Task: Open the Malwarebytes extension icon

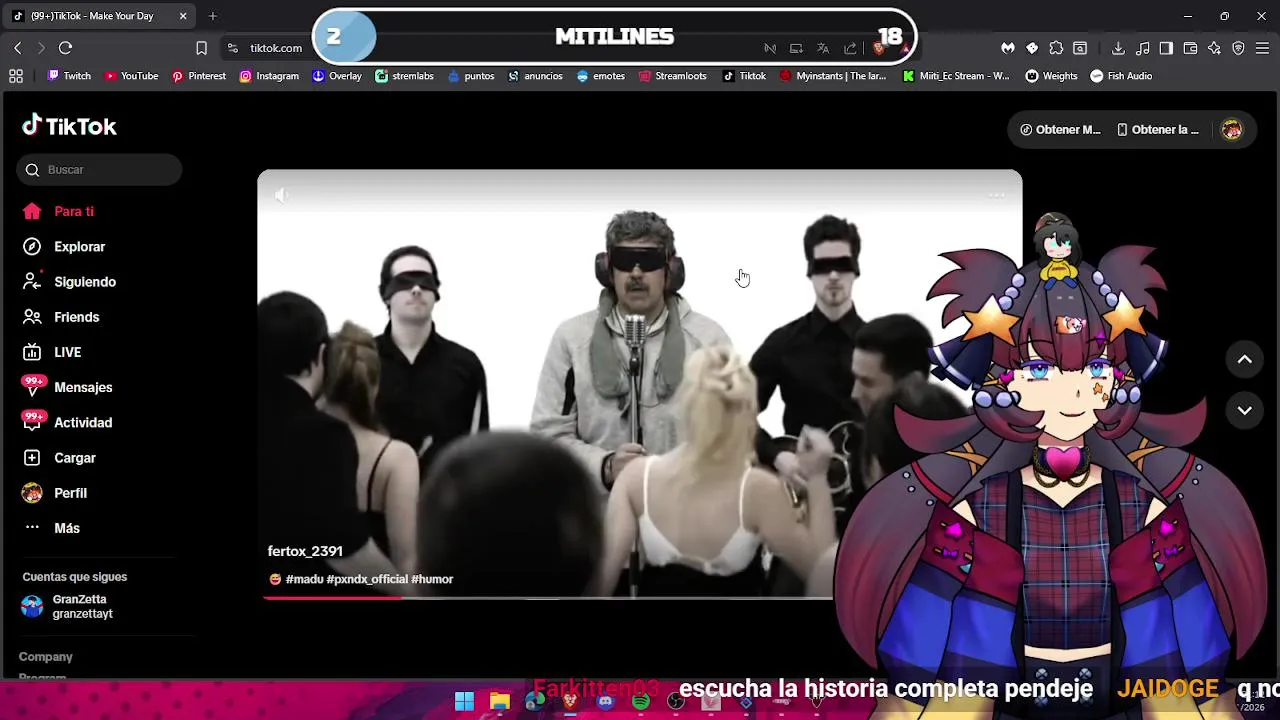Action: coord(1008,48)
